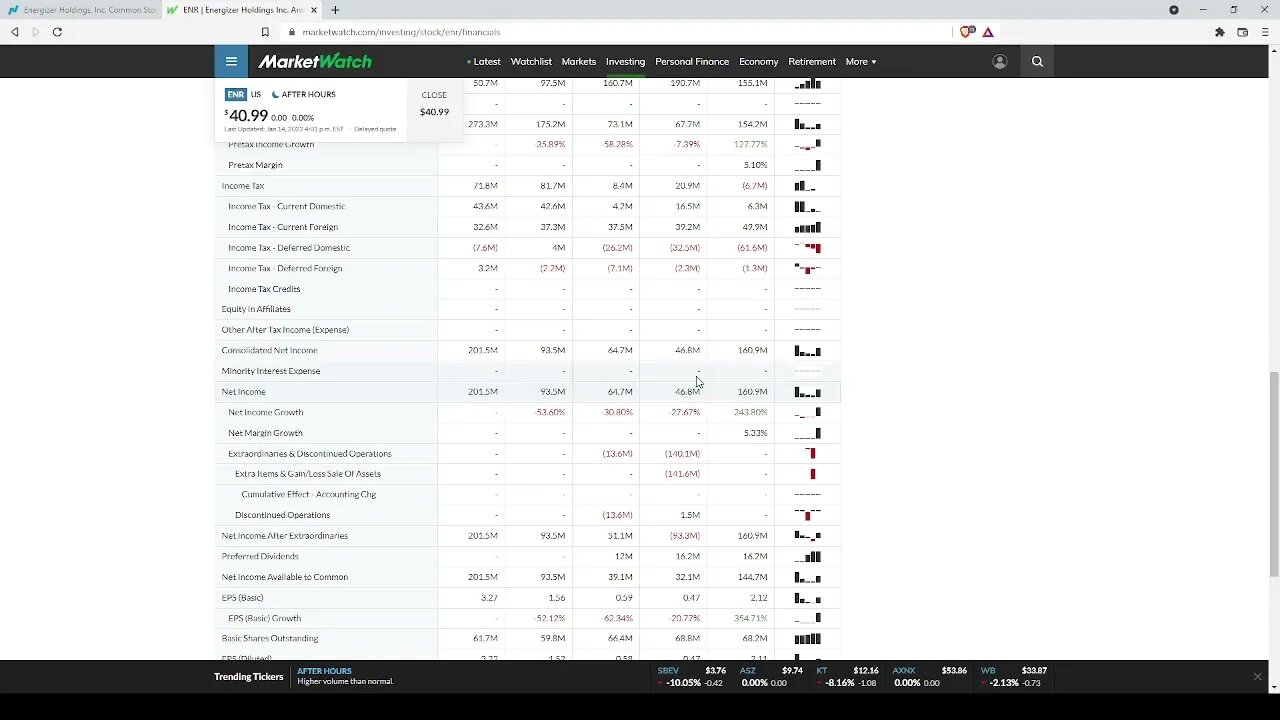Screen dimensions: 1280x720
Task: Click the Preferred Dividends trend sparkline
Action: [x=807, y=556]
